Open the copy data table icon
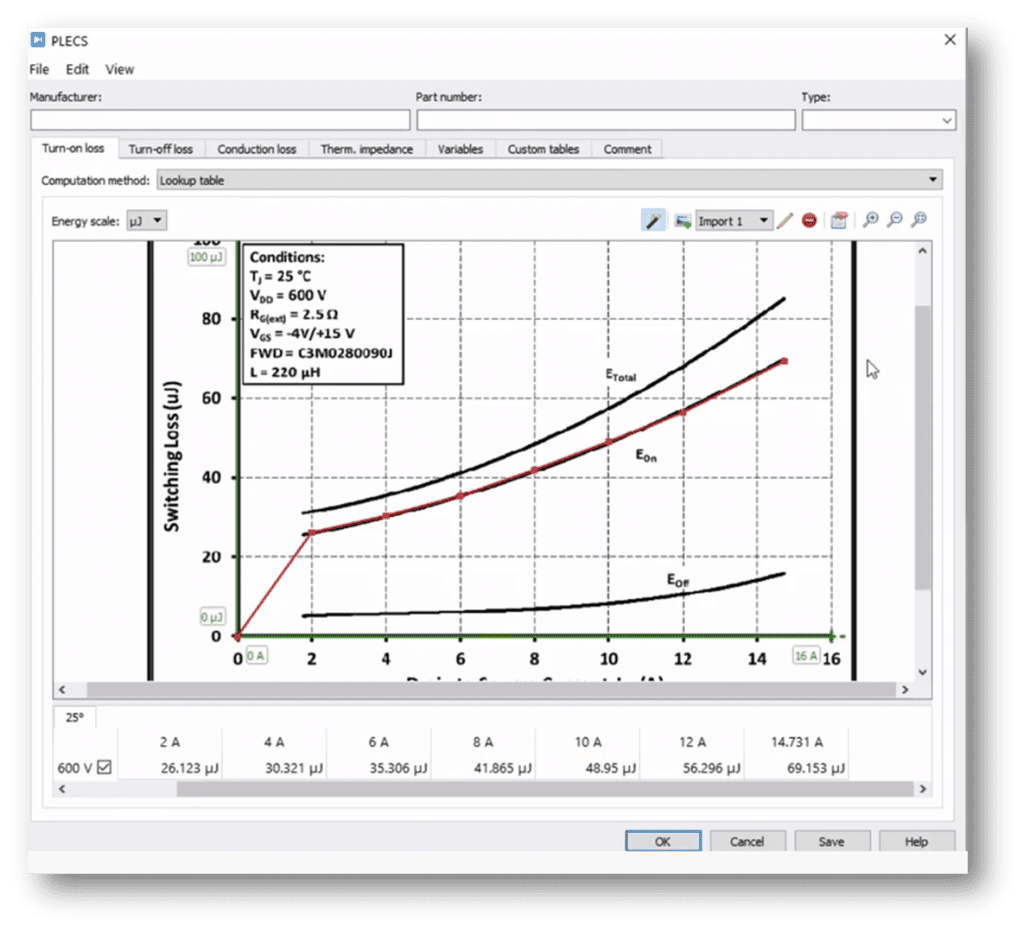The width and height of the screenshot is (1024, 930). click(838, 220)
